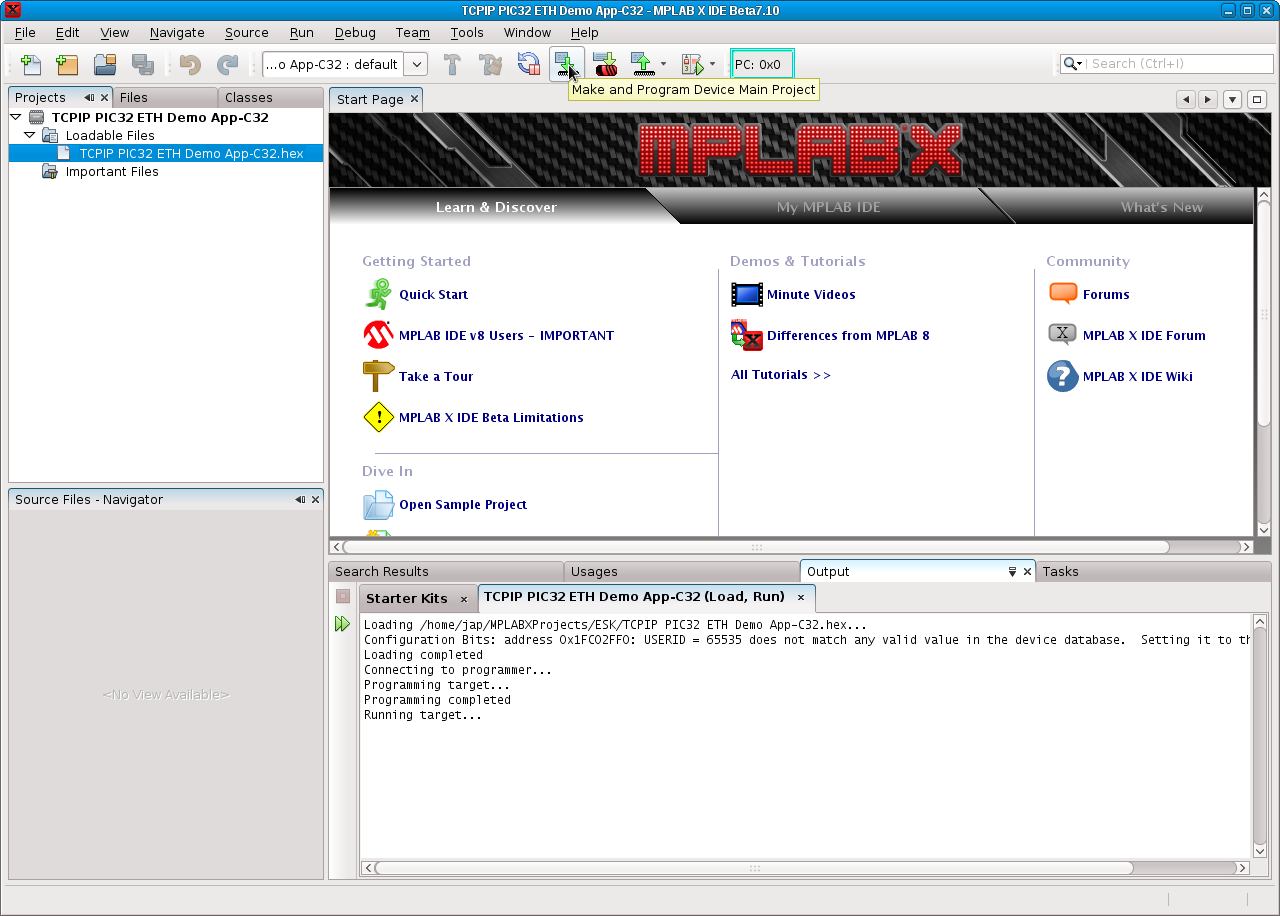Image resolution: width=1280 pixels, height=916 pixels.
Task: Click the stop square icon in Output panel
Action: tap(343, 596)
